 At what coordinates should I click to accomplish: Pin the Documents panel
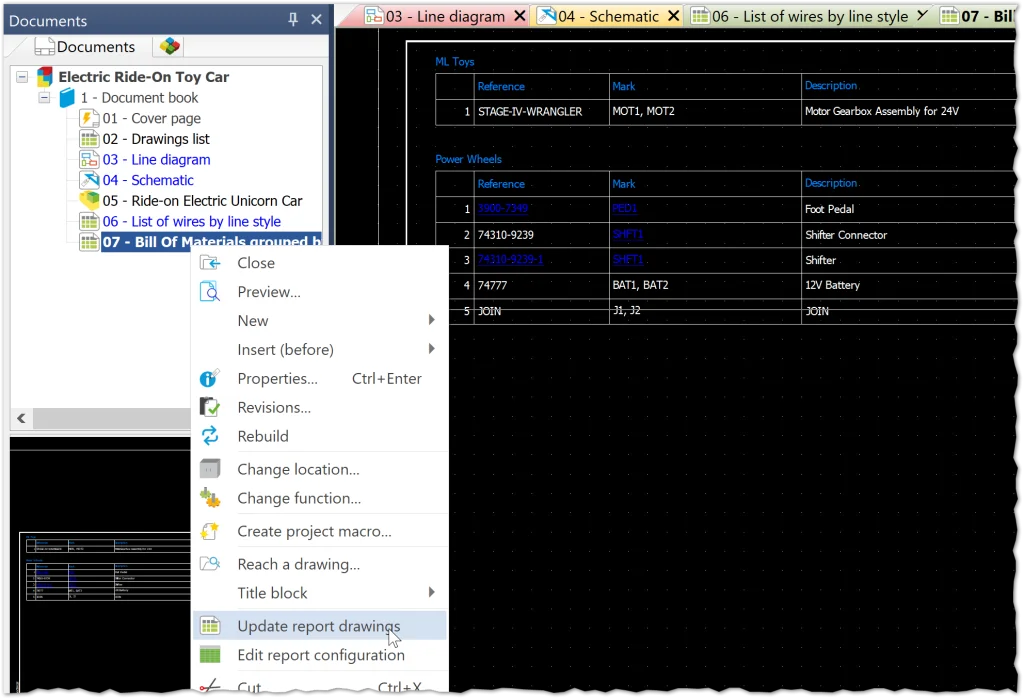[x=293, y=20]
